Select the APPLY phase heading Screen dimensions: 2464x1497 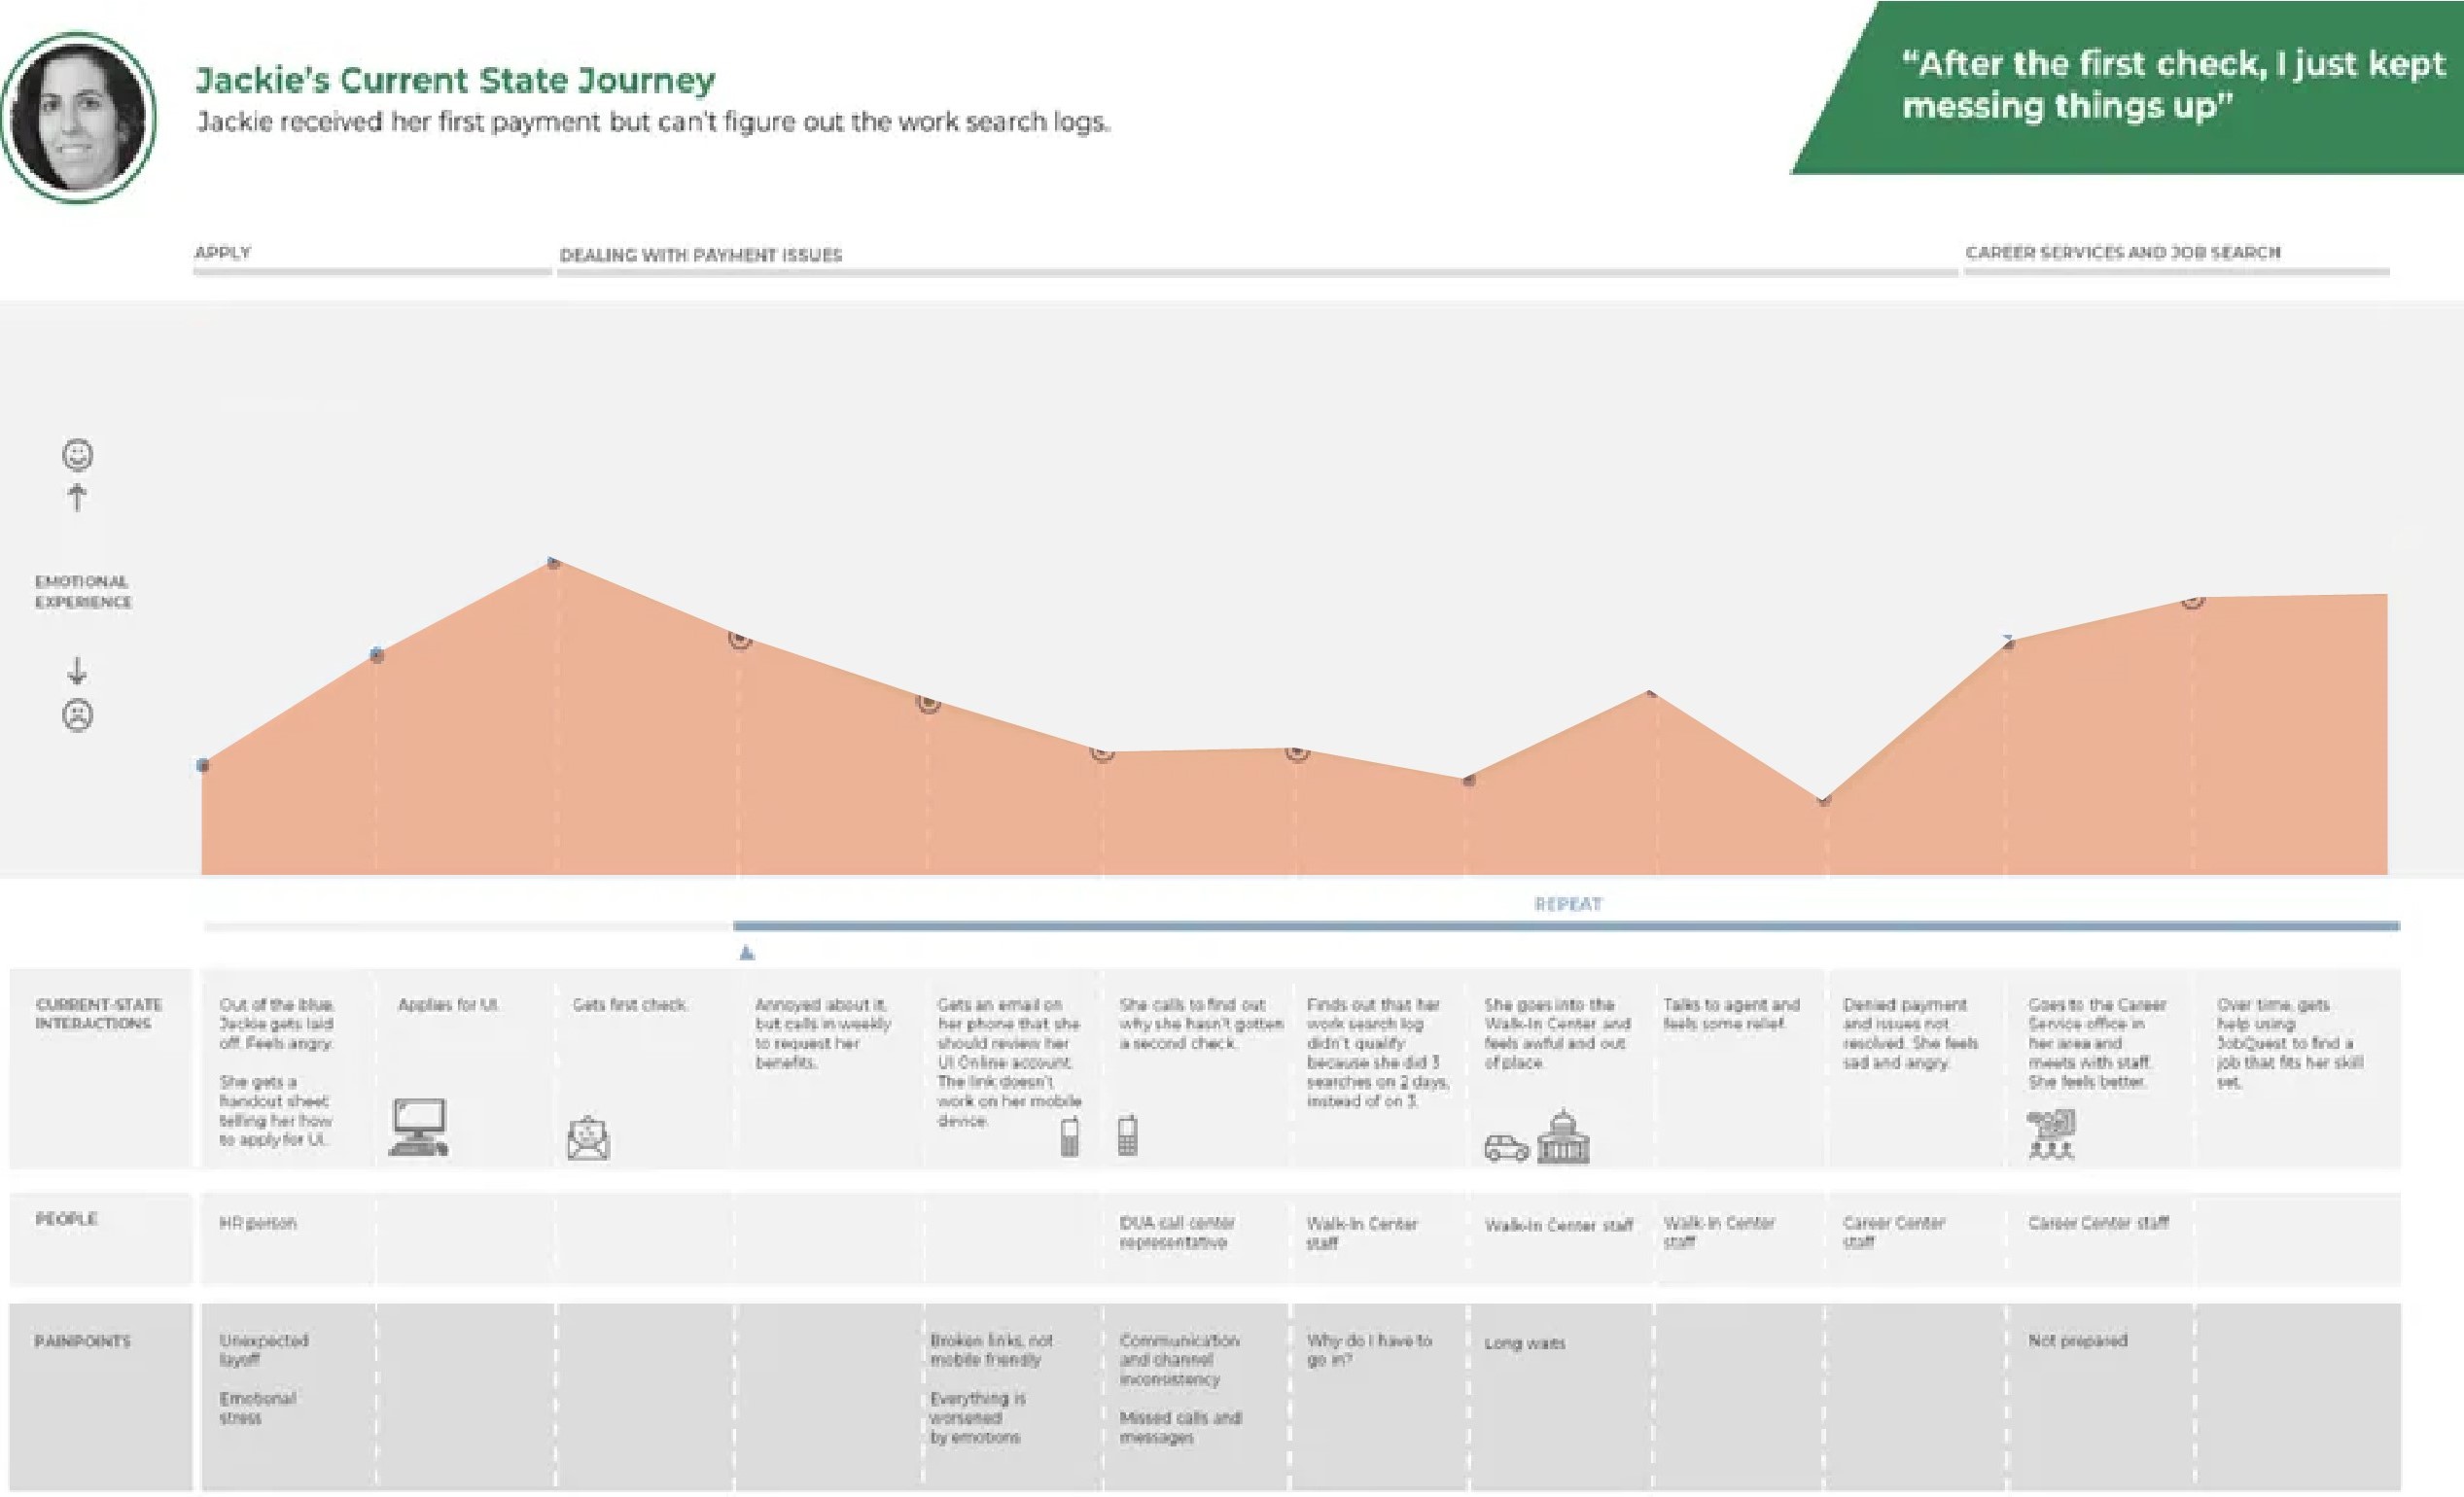(x=222, y=252)
